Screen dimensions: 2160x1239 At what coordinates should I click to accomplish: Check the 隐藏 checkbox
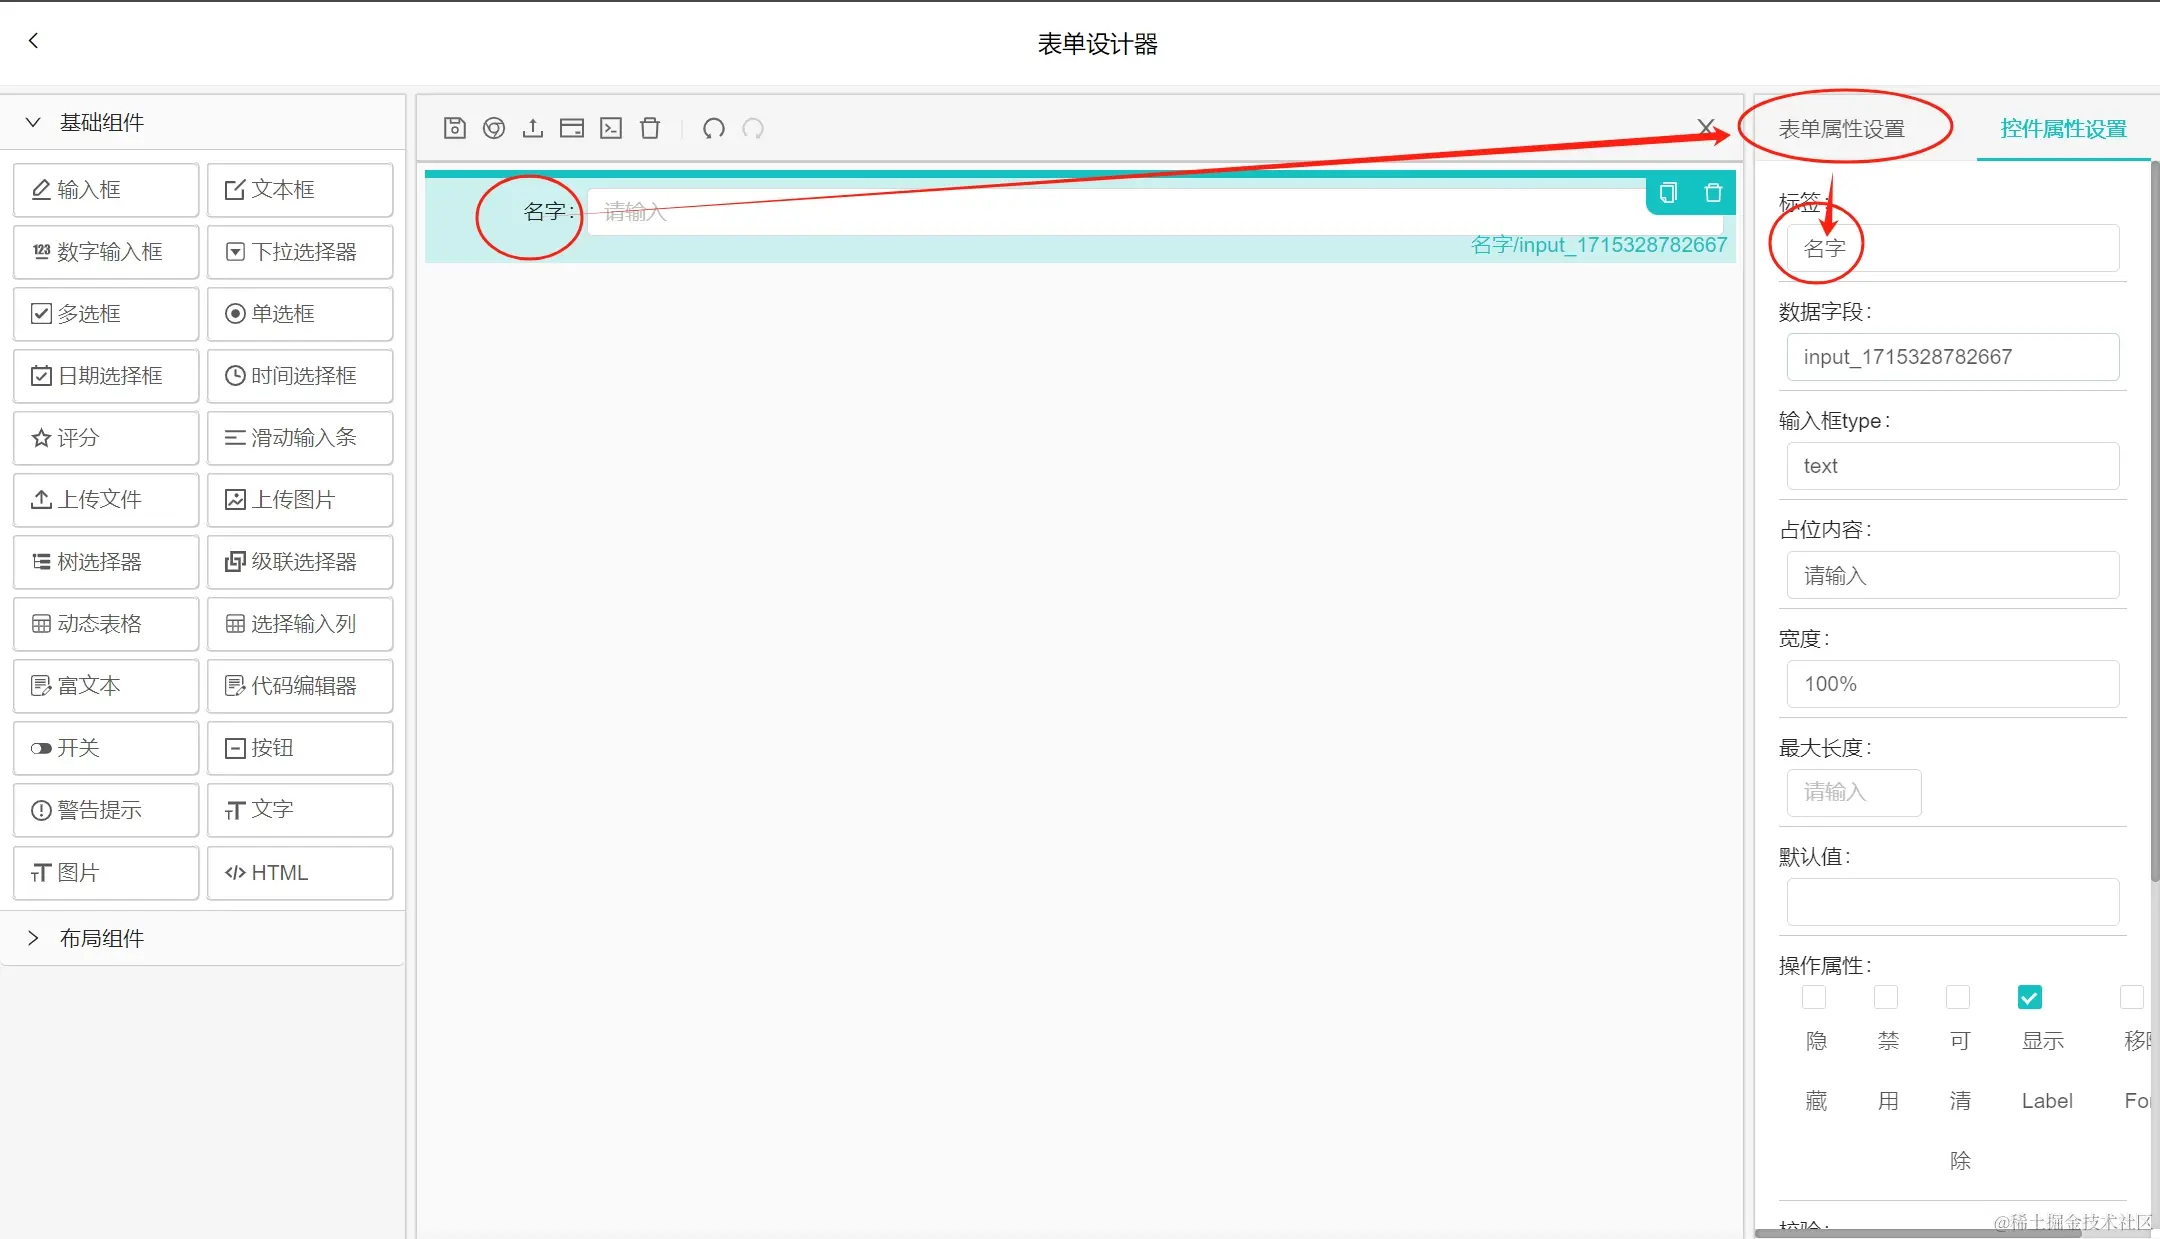pyautogui.click(x=1814, y=997)
